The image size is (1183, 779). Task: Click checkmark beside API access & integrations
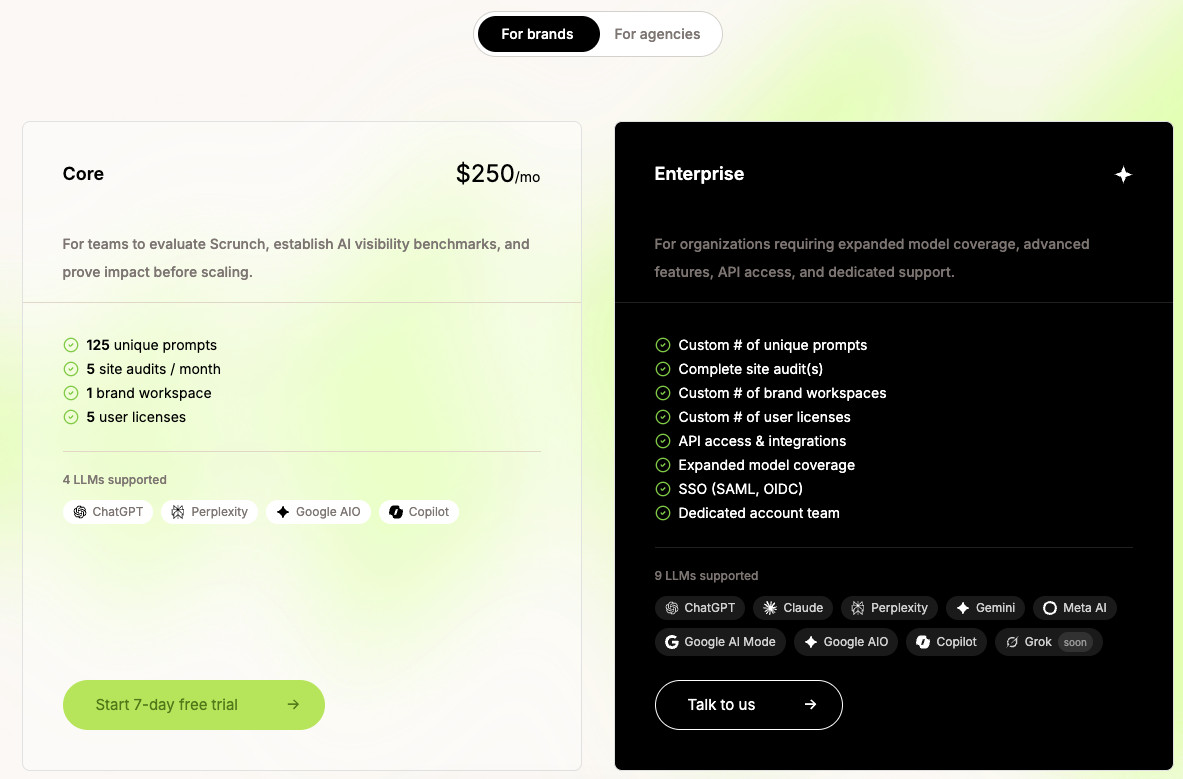point(662,441)
